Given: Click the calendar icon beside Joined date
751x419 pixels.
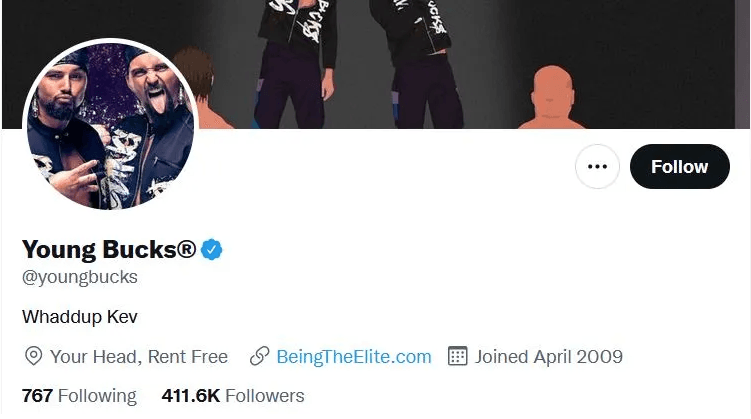Looking at the screenshot, I should point(458,356).
